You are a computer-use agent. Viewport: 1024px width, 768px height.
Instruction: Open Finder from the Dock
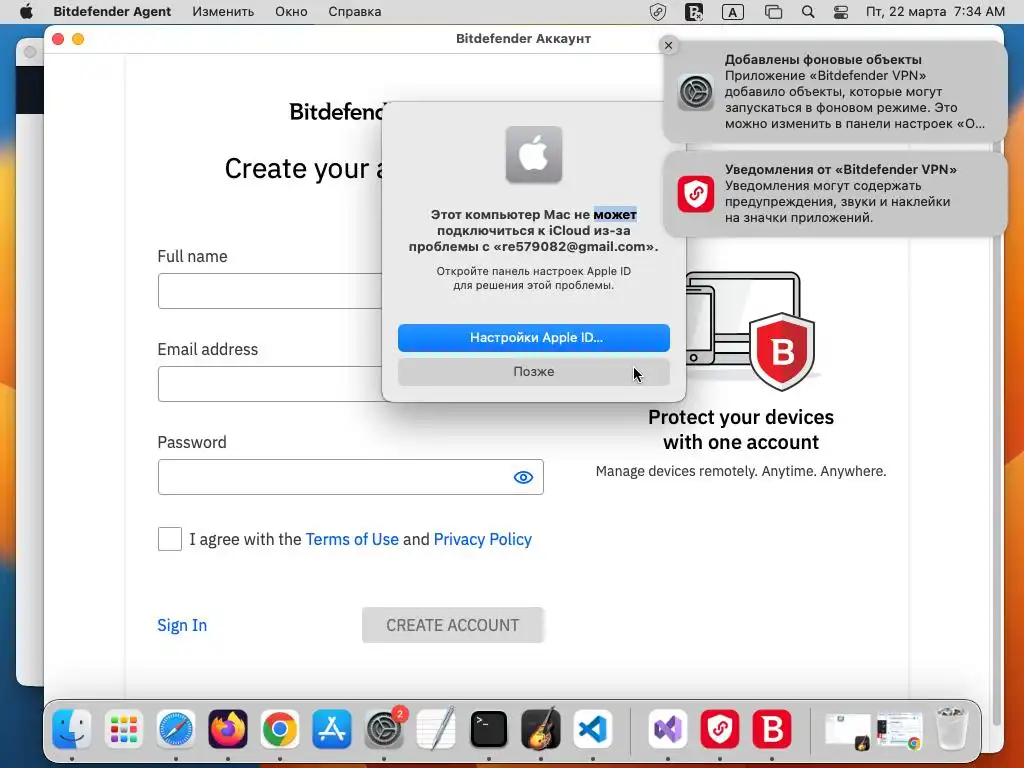(71, 729)
